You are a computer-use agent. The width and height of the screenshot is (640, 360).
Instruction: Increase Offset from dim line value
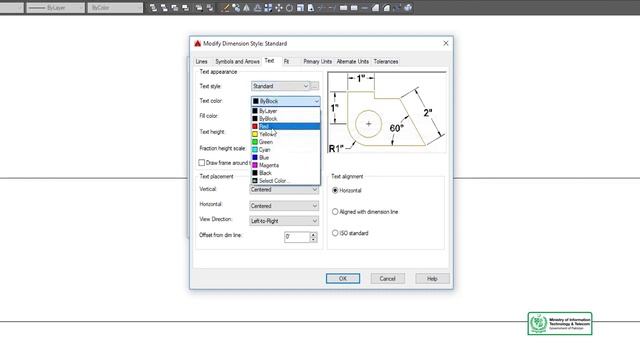[313, 234]
